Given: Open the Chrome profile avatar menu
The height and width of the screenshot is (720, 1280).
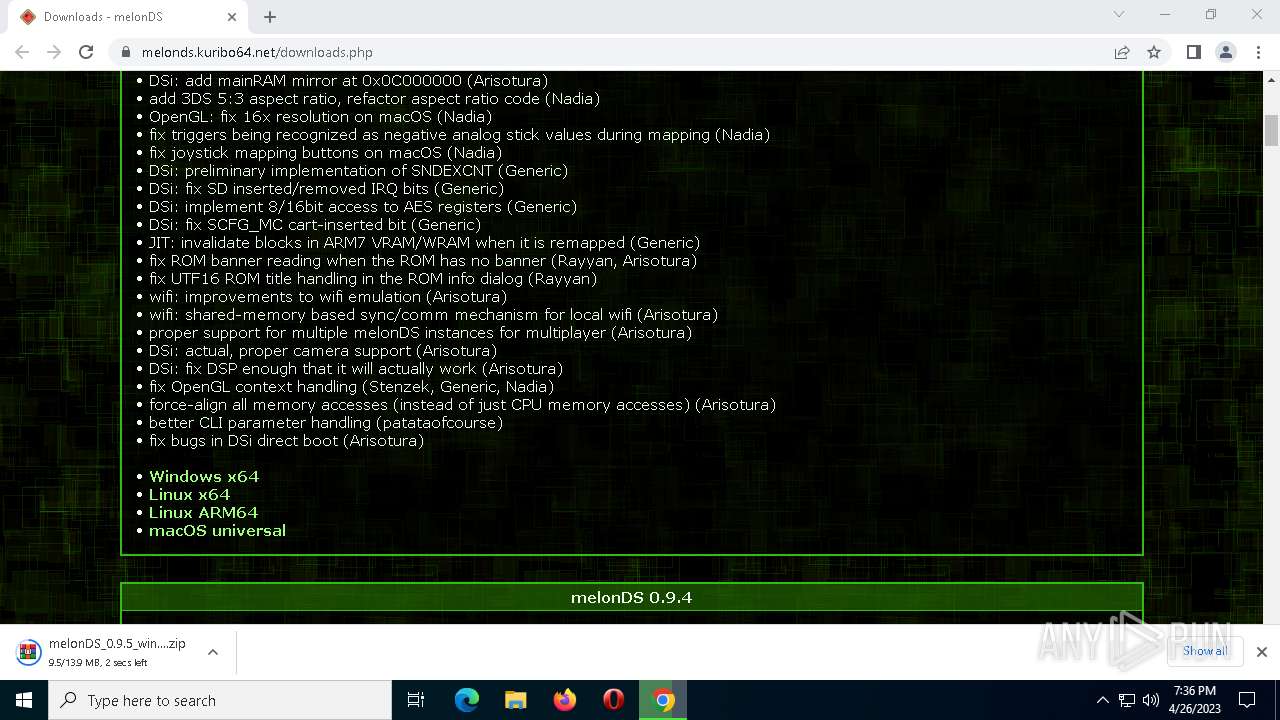Looking at the screenshot, I should point(1226,52).
